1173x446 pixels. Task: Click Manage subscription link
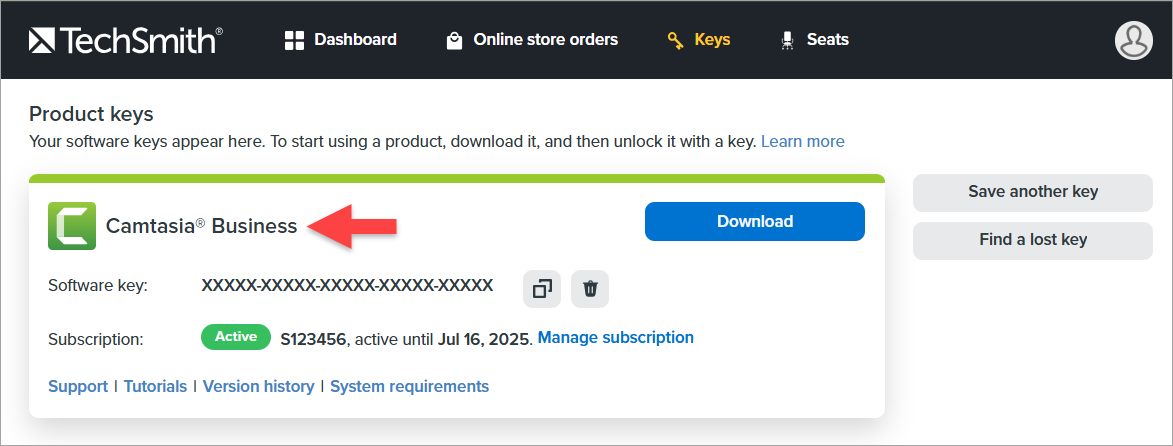[615, 338]
